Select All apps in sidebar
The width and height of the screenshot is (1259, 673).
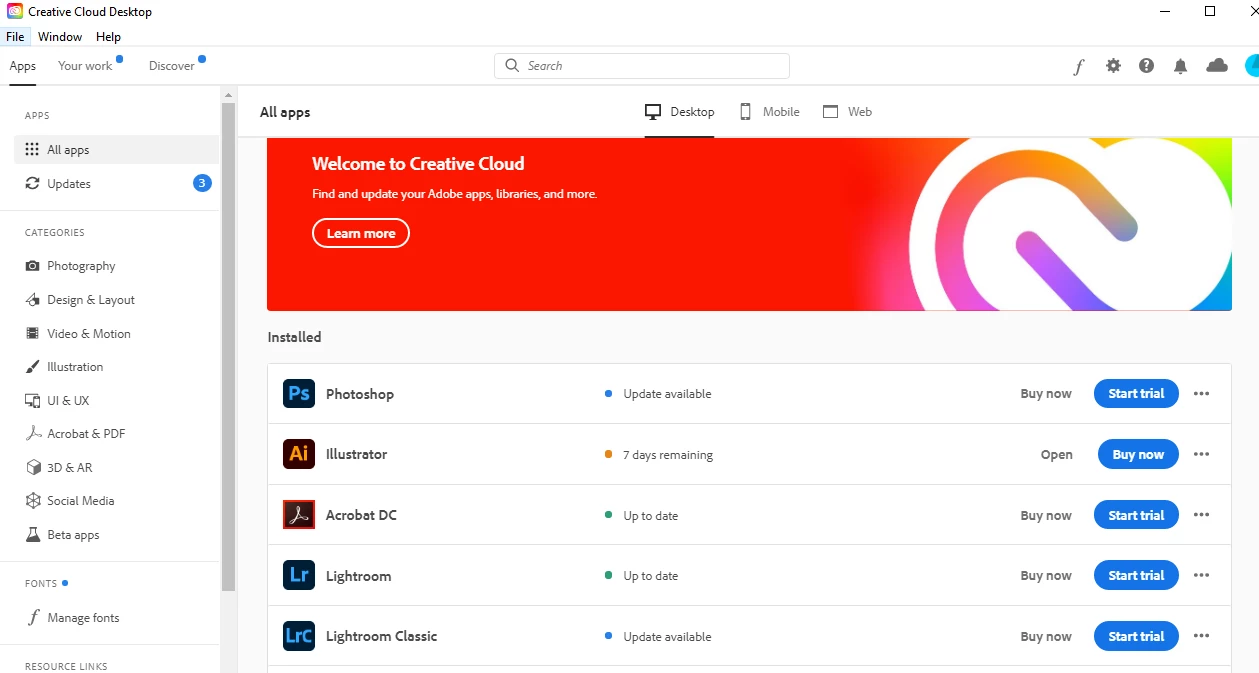click(x=116, y=150)
